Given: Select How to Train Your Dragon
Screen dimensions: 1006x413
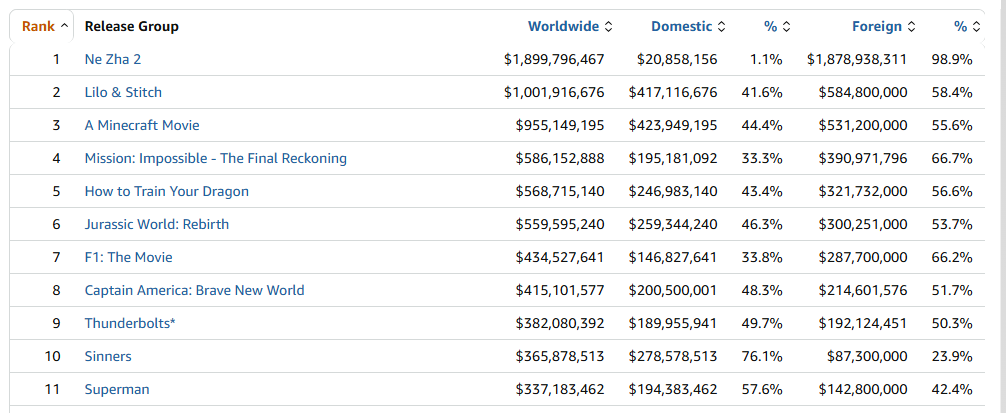Looking at the screenshot, I should pos(166,191).
